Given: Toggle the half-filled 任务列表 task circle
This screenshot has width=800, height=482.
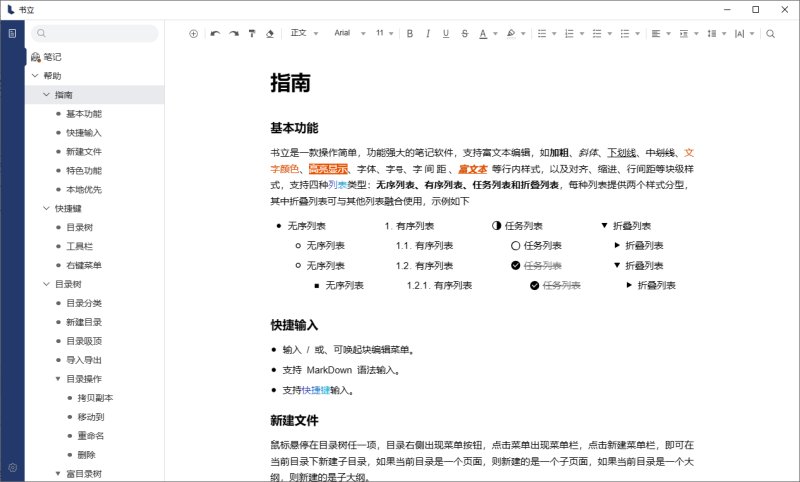Looking at the screenshot, I should pos(496,225).
